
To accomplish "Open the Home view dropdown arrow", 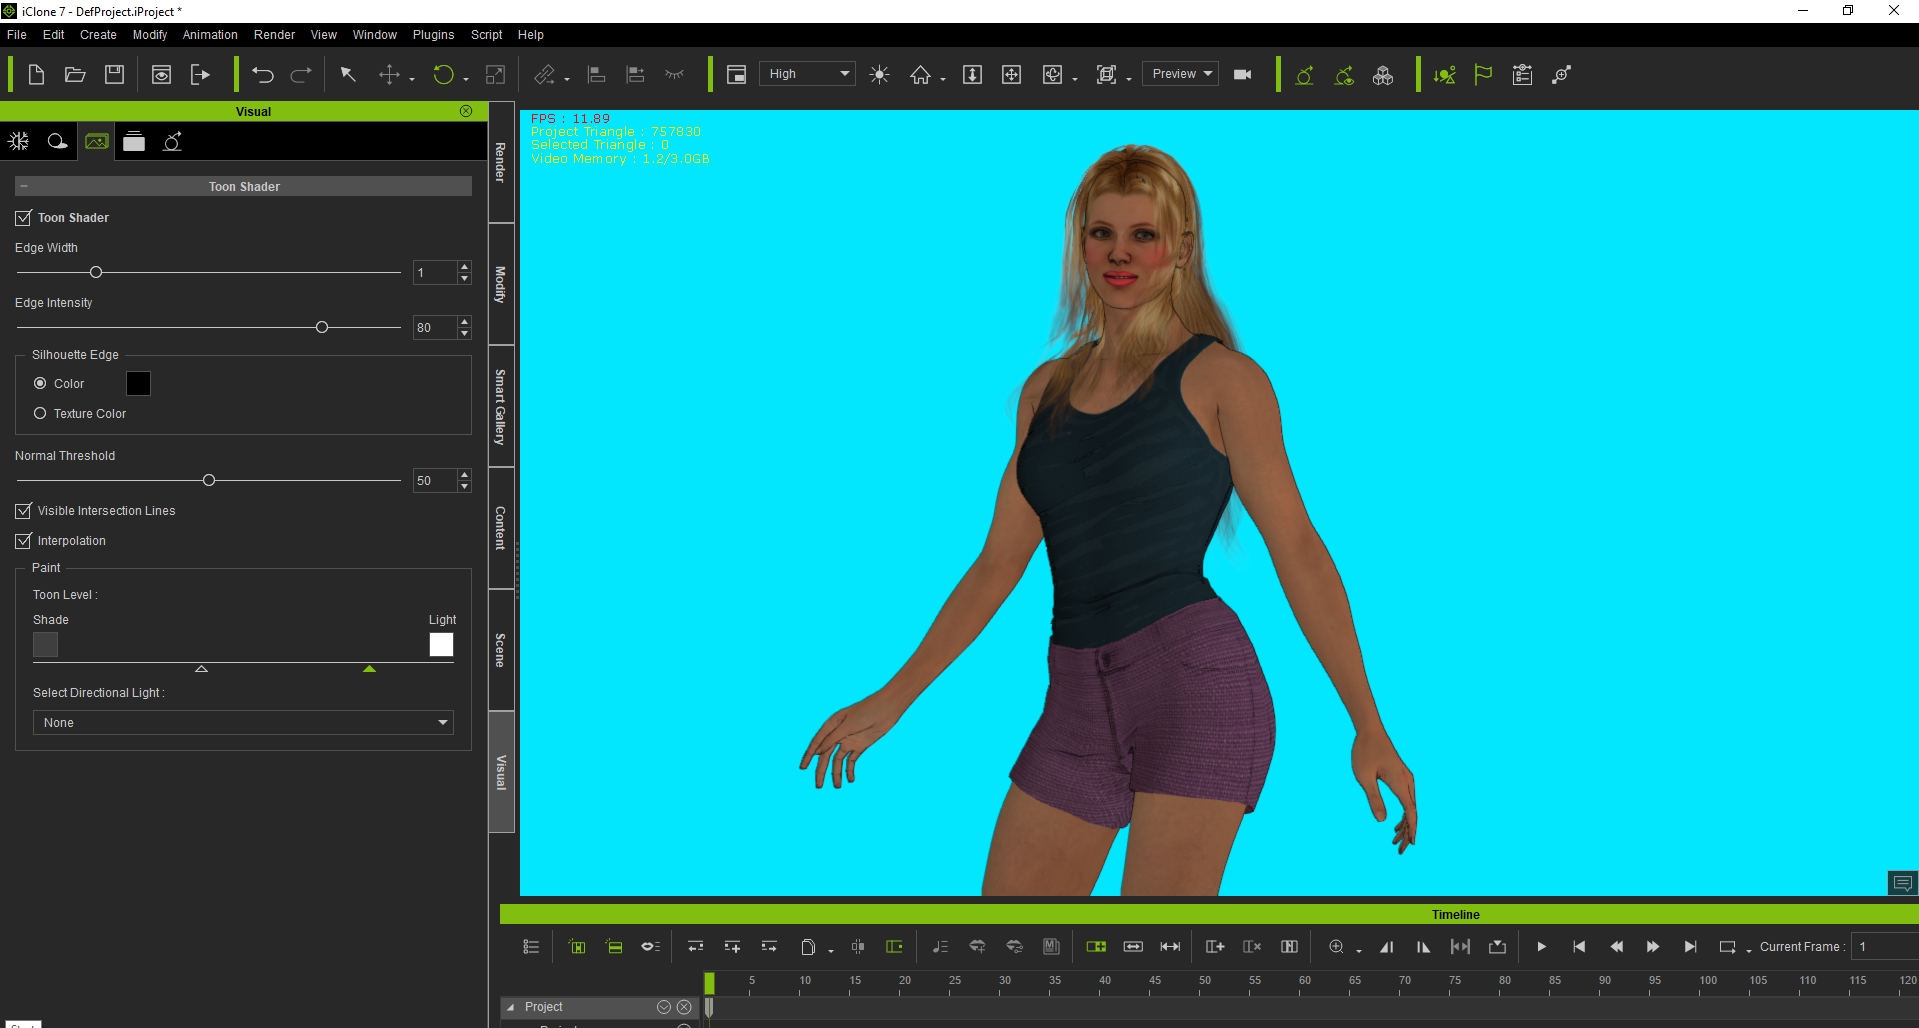I will [x=943, y=79].
